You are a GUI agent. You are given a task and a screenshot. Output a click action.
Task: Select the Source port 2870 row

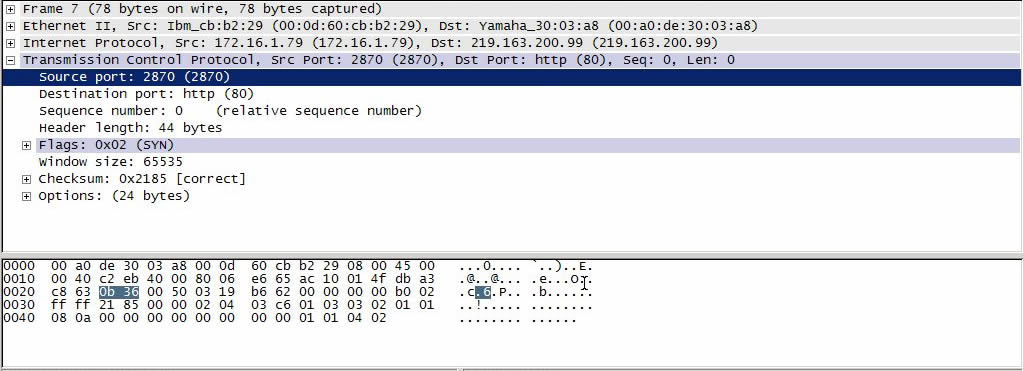[511, 77]
